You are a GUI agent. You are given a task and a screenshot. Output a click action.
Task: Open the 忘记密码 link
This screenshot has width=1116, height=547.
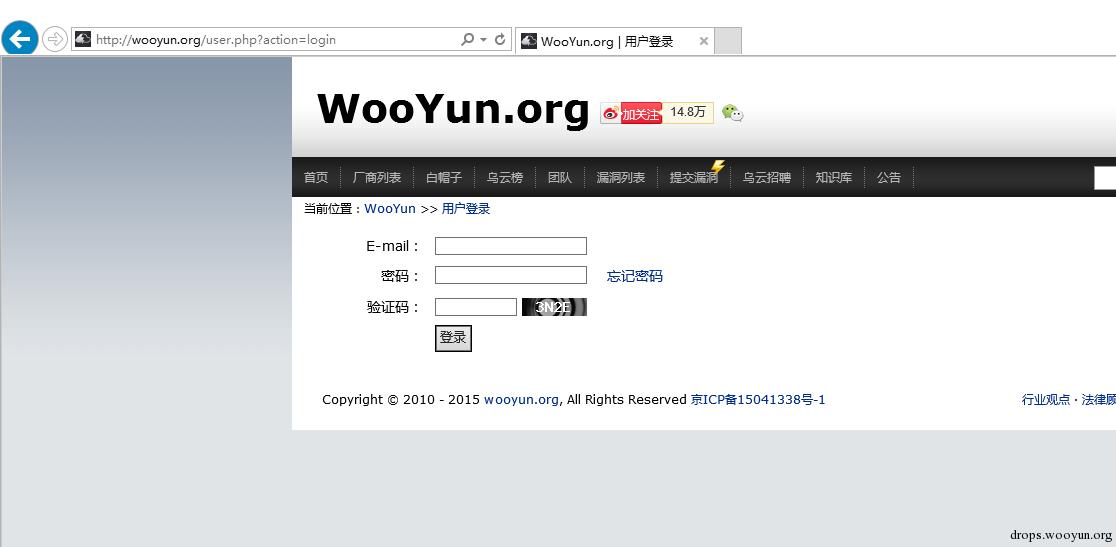634,276
